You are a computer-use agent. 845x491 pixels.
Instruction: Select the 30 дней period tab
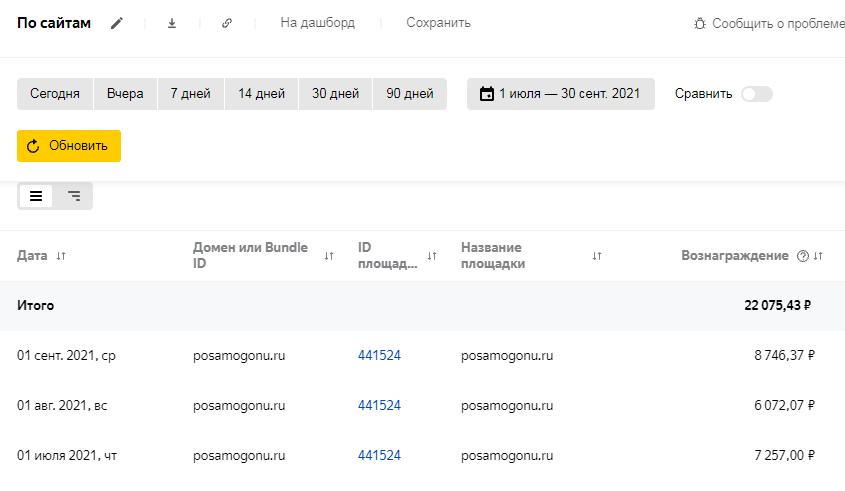click(x=335, y=94)
